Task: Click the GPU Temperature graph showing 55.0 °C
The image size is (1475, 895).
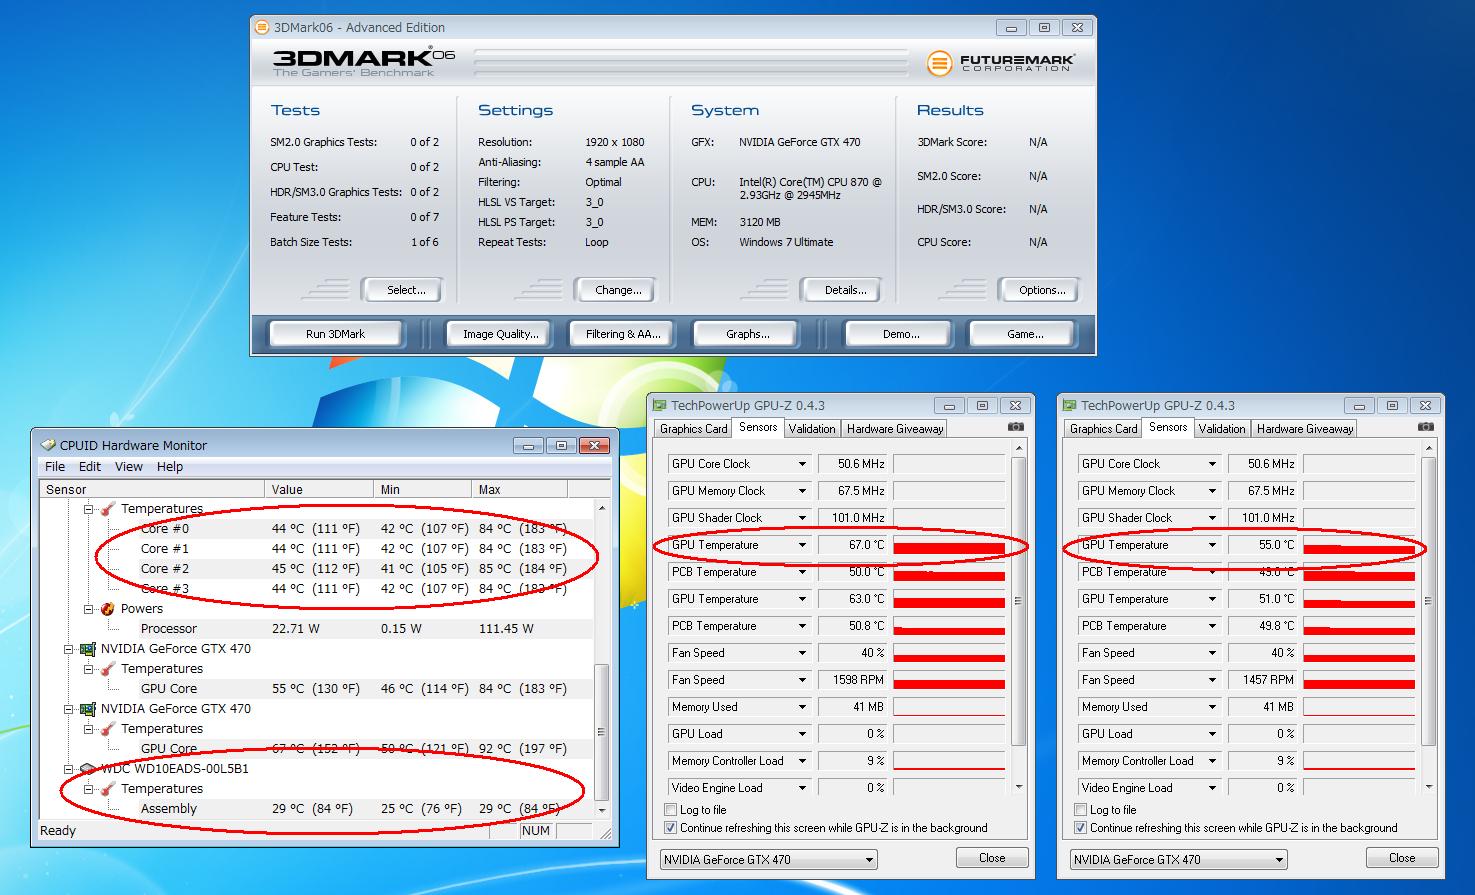Action: click(x=1359, y=545)
